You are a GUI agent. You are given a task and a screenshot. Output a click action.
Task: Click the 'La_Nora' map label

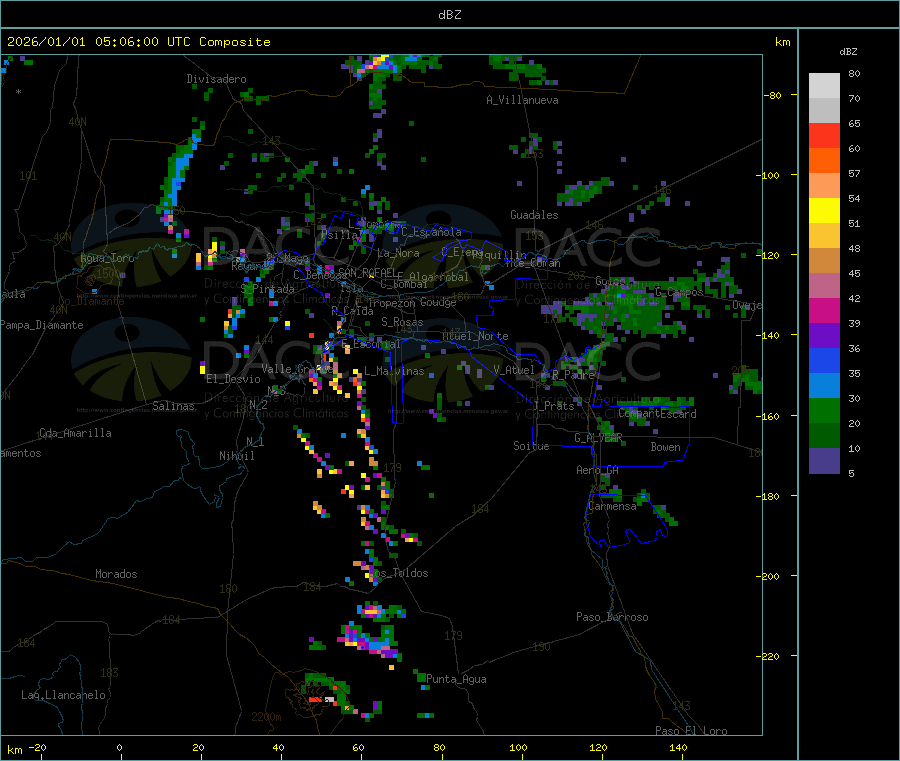398,253
